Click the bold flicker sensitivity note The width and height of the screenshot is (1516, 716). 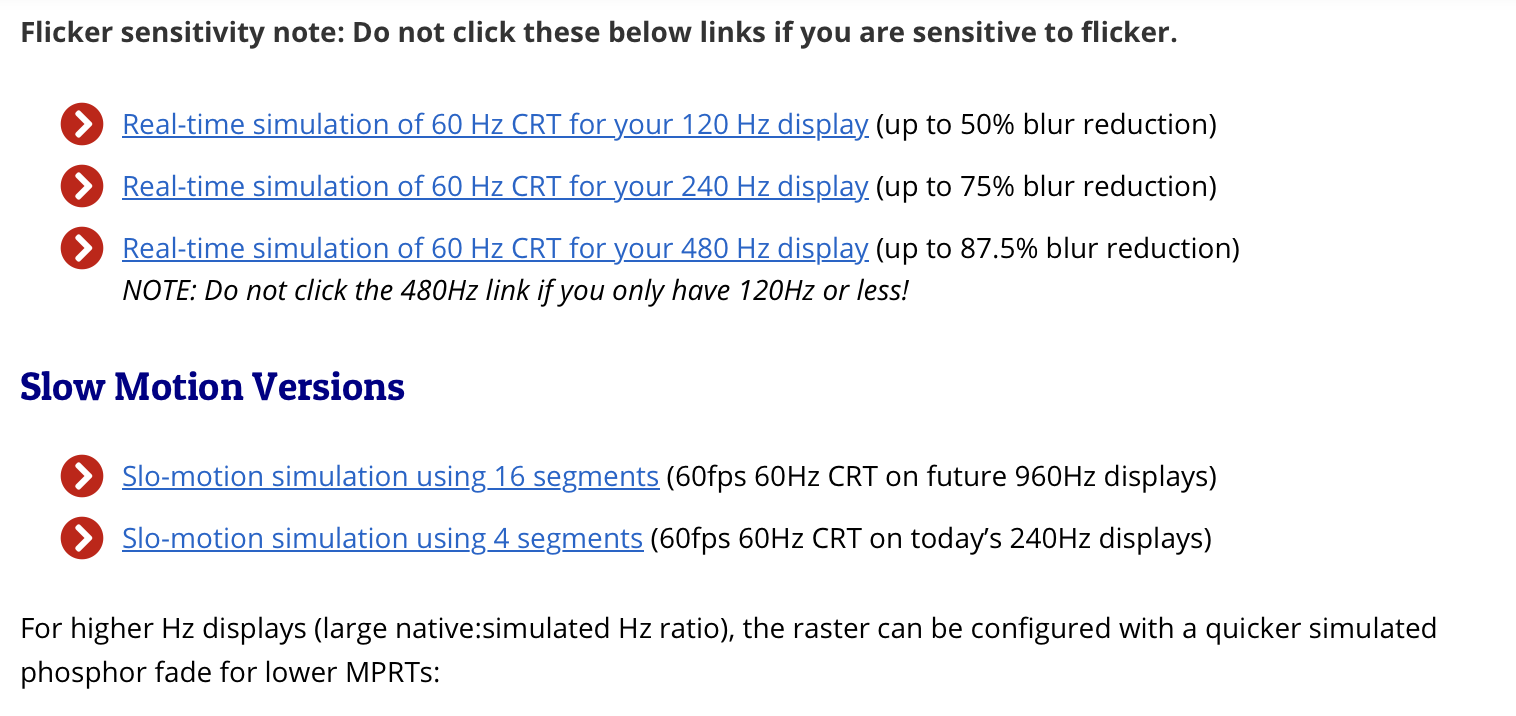[x=599, y=33]
